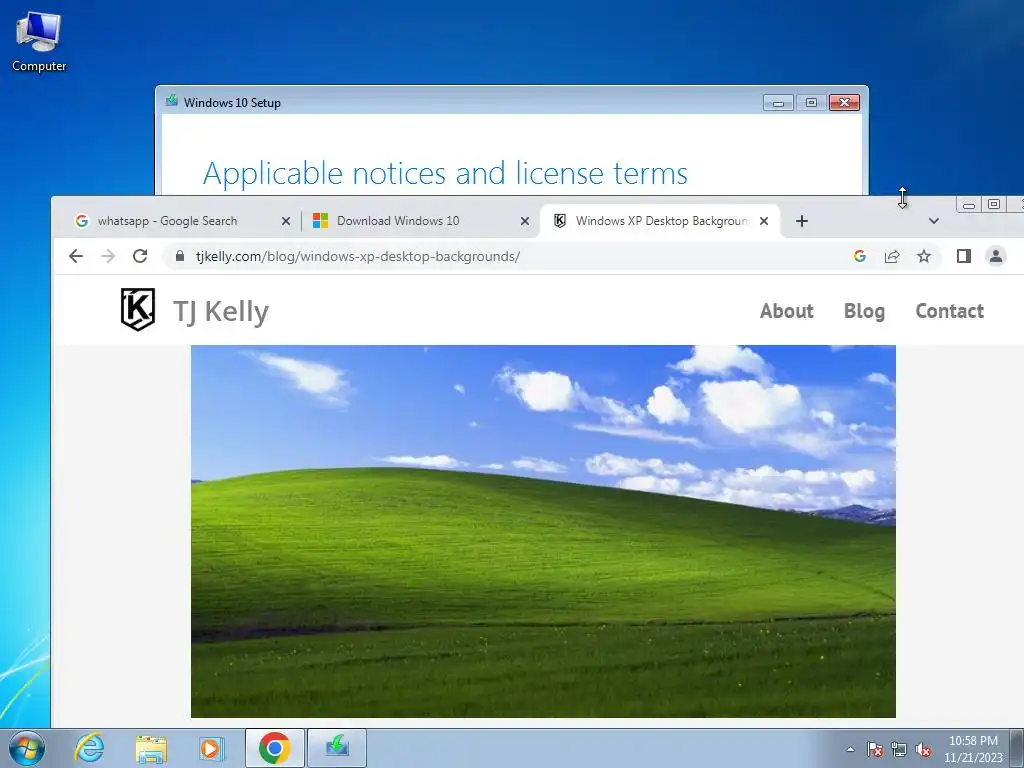Minimize the Windows 10 Setup window
The height and width of the screenshot is (768, 1024).
(x=778, y=103)
